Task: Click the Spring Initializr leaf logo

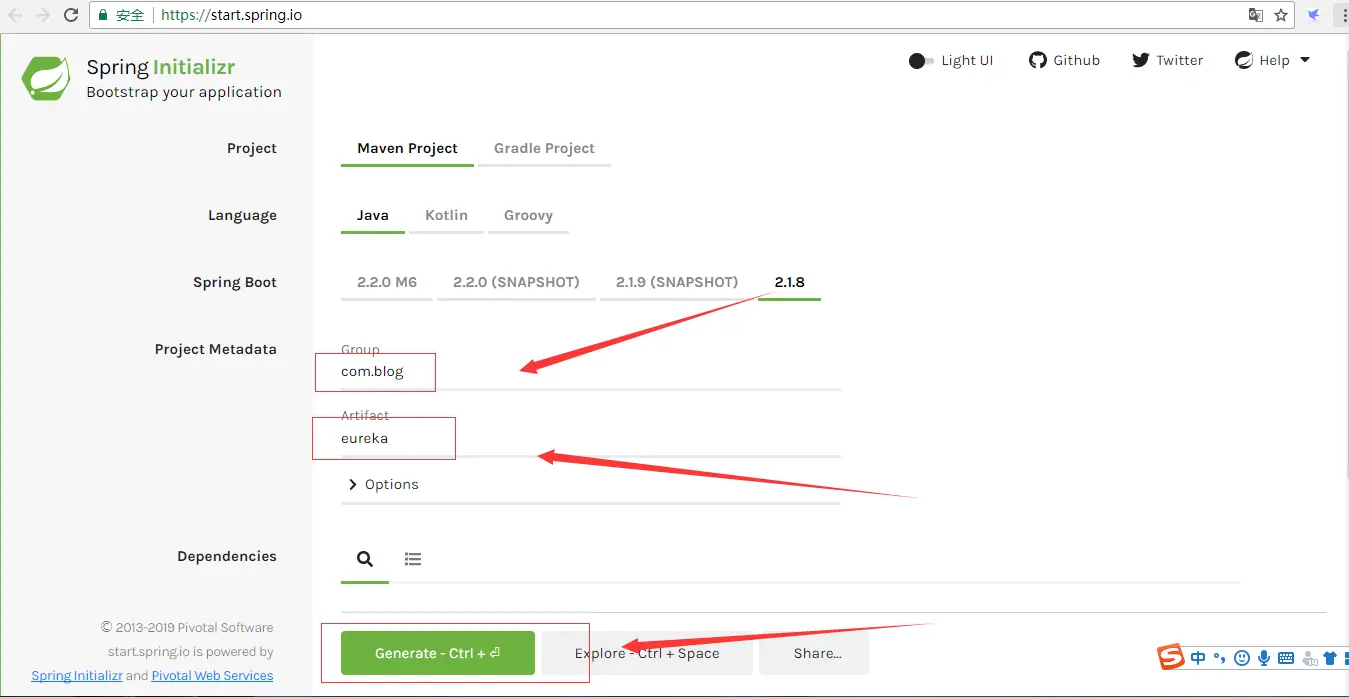Action: (47, 79)
